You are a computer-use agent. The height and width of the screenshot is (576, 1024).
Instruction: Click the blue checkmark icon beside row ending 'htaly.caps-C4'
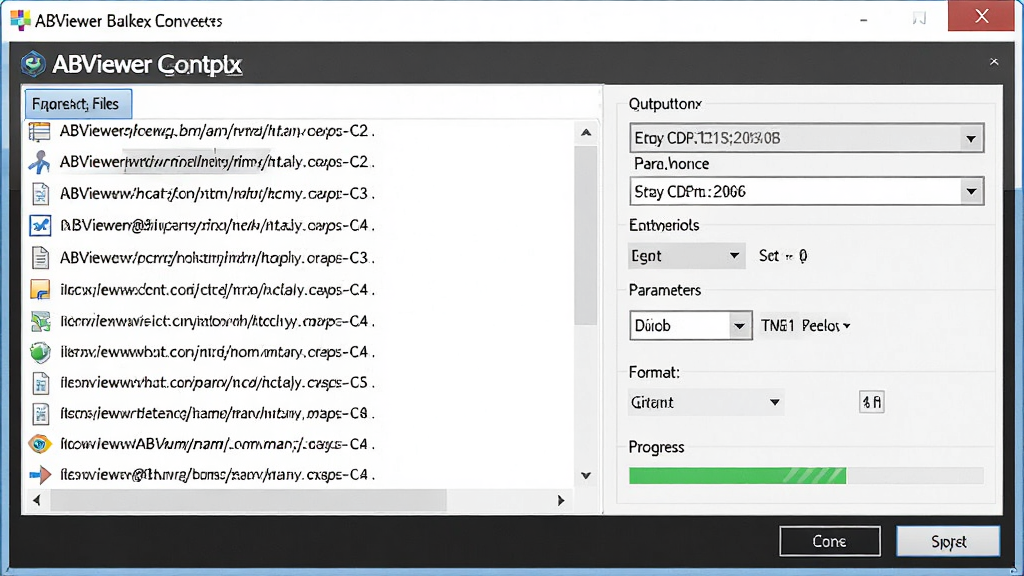pyautogui.click(x=40, y=225)
